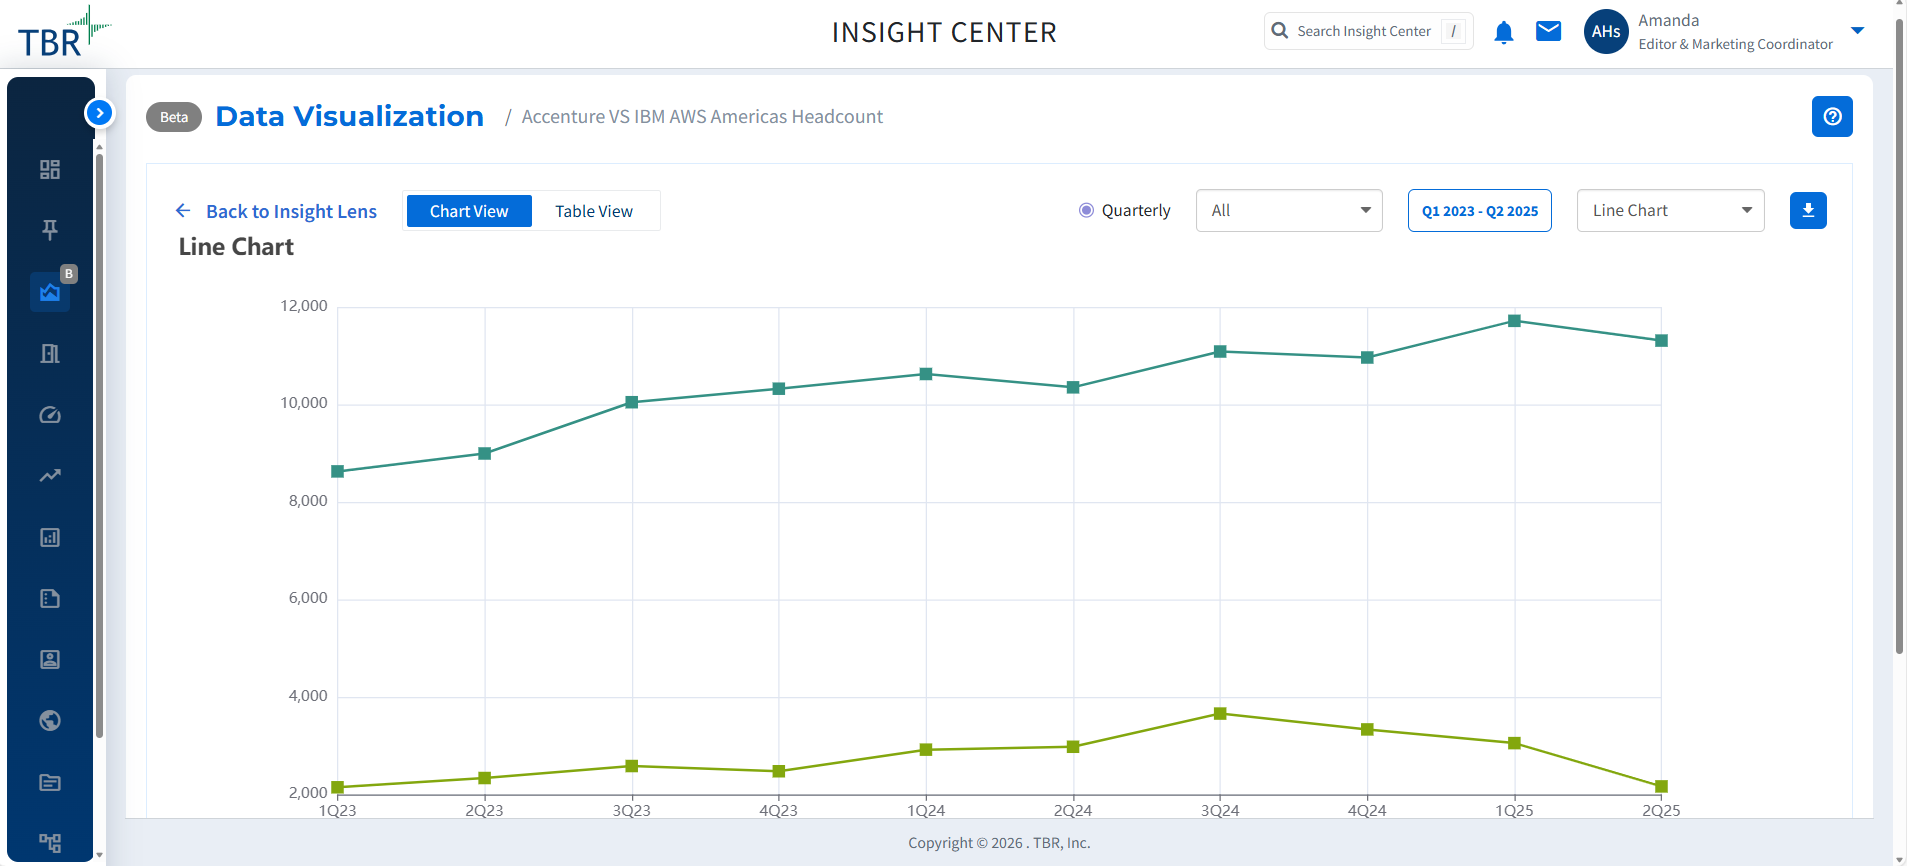
Task: Click the notifications bell icon
Action: [1503, 33]
